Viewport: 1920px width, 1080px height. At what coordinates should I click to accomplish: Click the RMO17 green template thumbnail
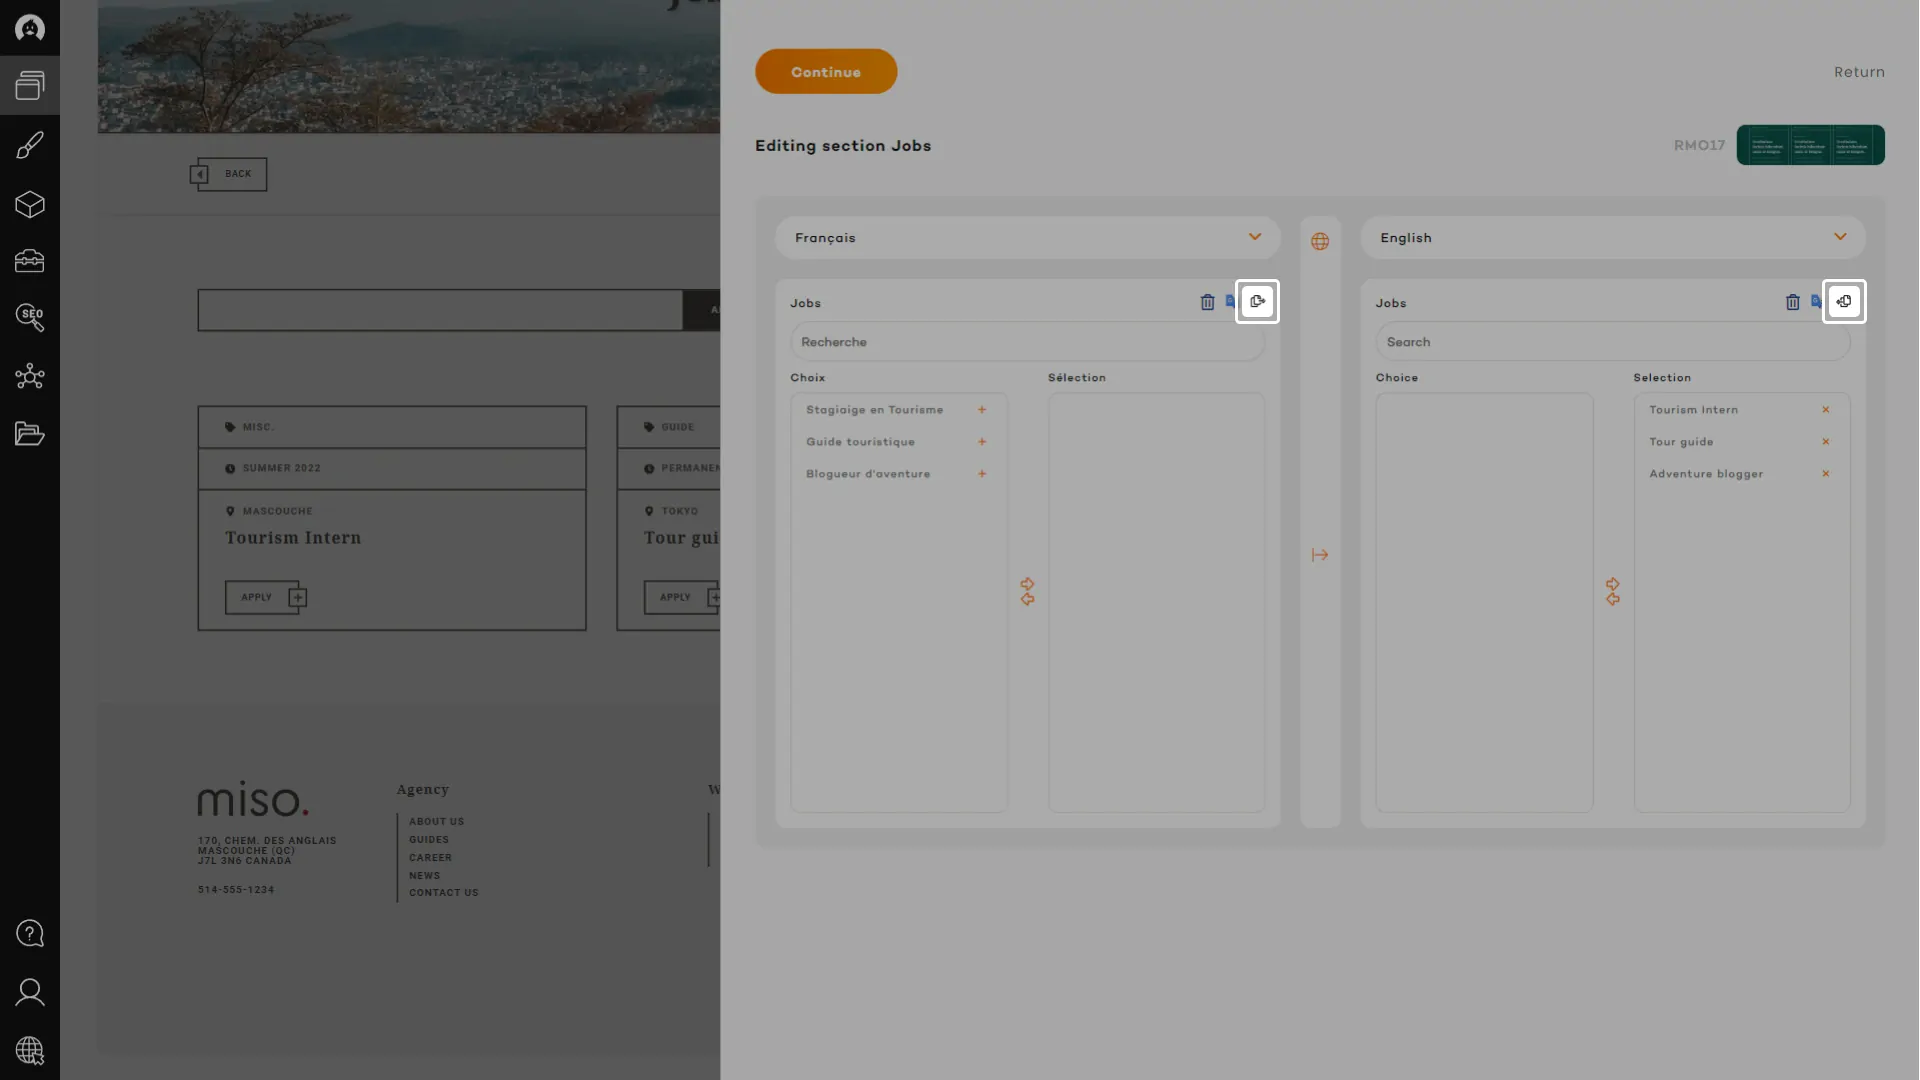(x=1810, y=145)
